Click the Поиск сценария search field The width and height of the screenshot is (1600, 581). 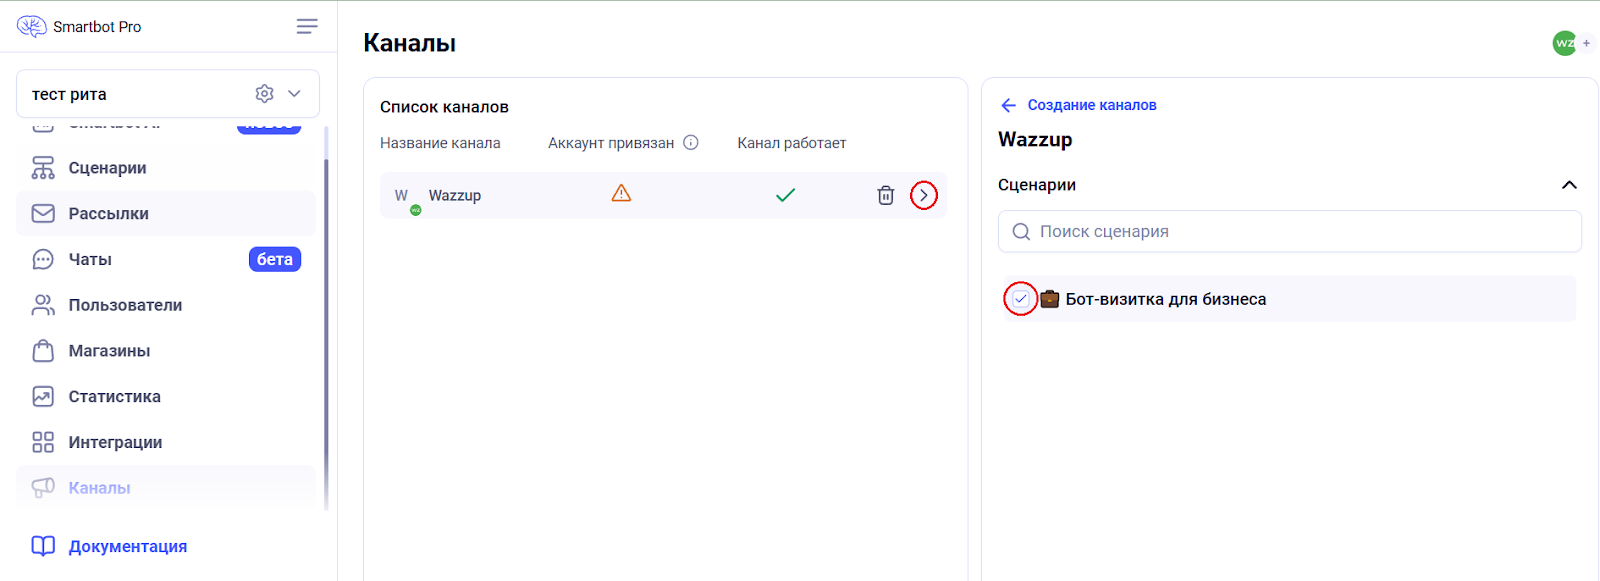coord(1290,232)
